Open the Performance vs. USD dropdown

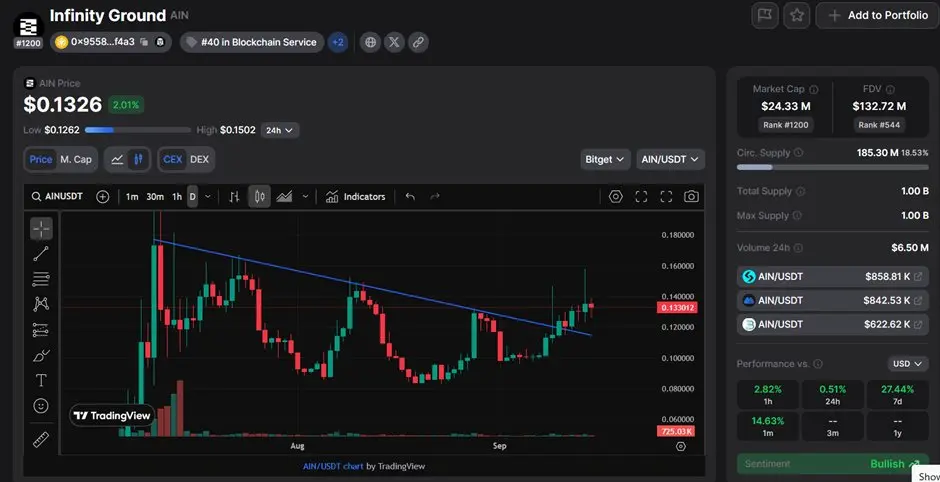point(908,363)
